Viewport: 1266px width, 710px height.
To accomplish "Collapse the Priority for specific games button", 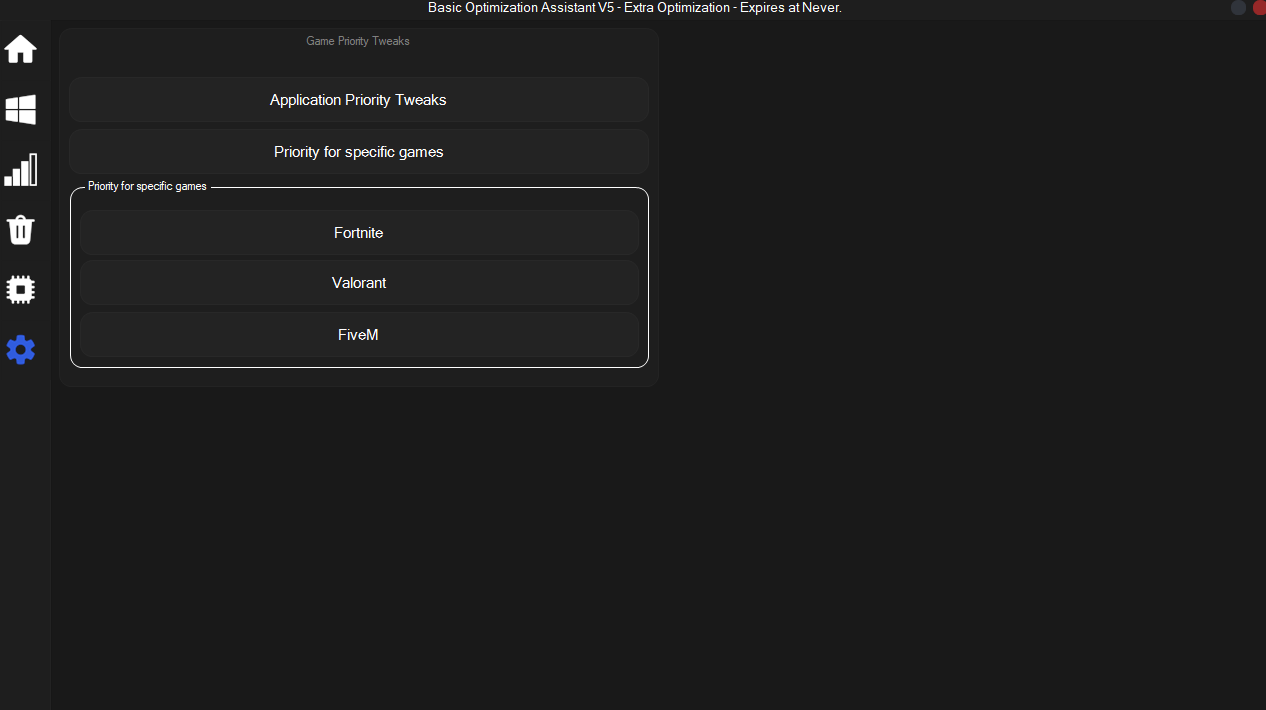I will 358,152.
